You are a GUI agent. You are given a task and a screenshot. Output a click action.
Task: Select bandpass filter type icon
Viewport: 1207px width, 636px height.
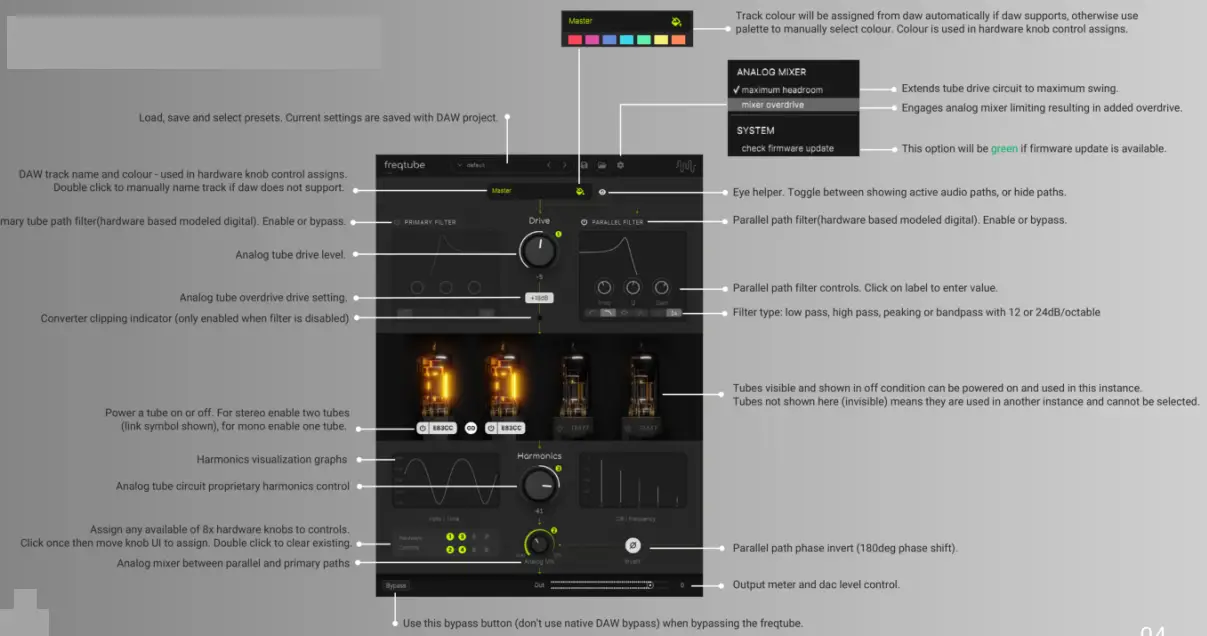(x=641, y=313)
